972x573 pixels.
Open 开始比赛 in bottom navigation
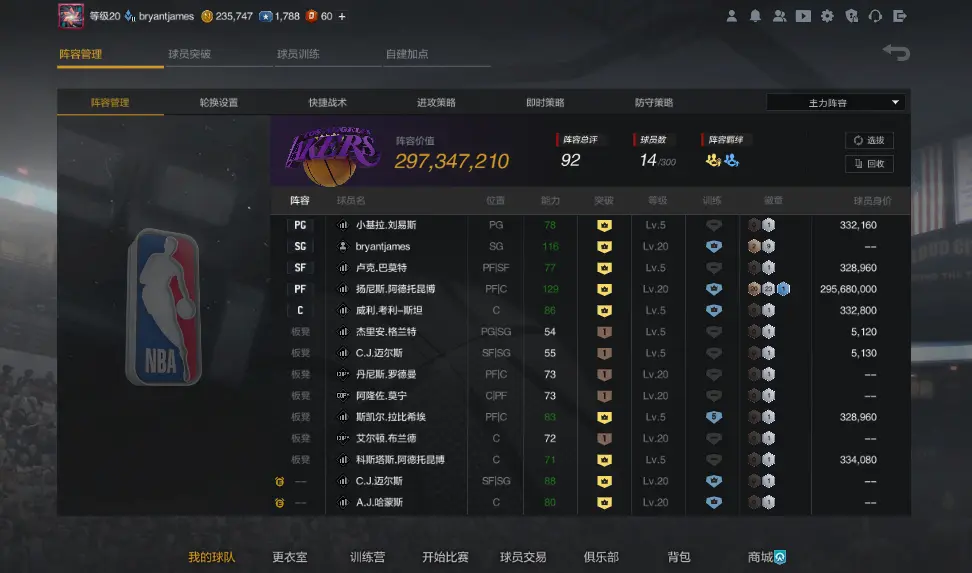pyautogui.click(x=445, y=557)
